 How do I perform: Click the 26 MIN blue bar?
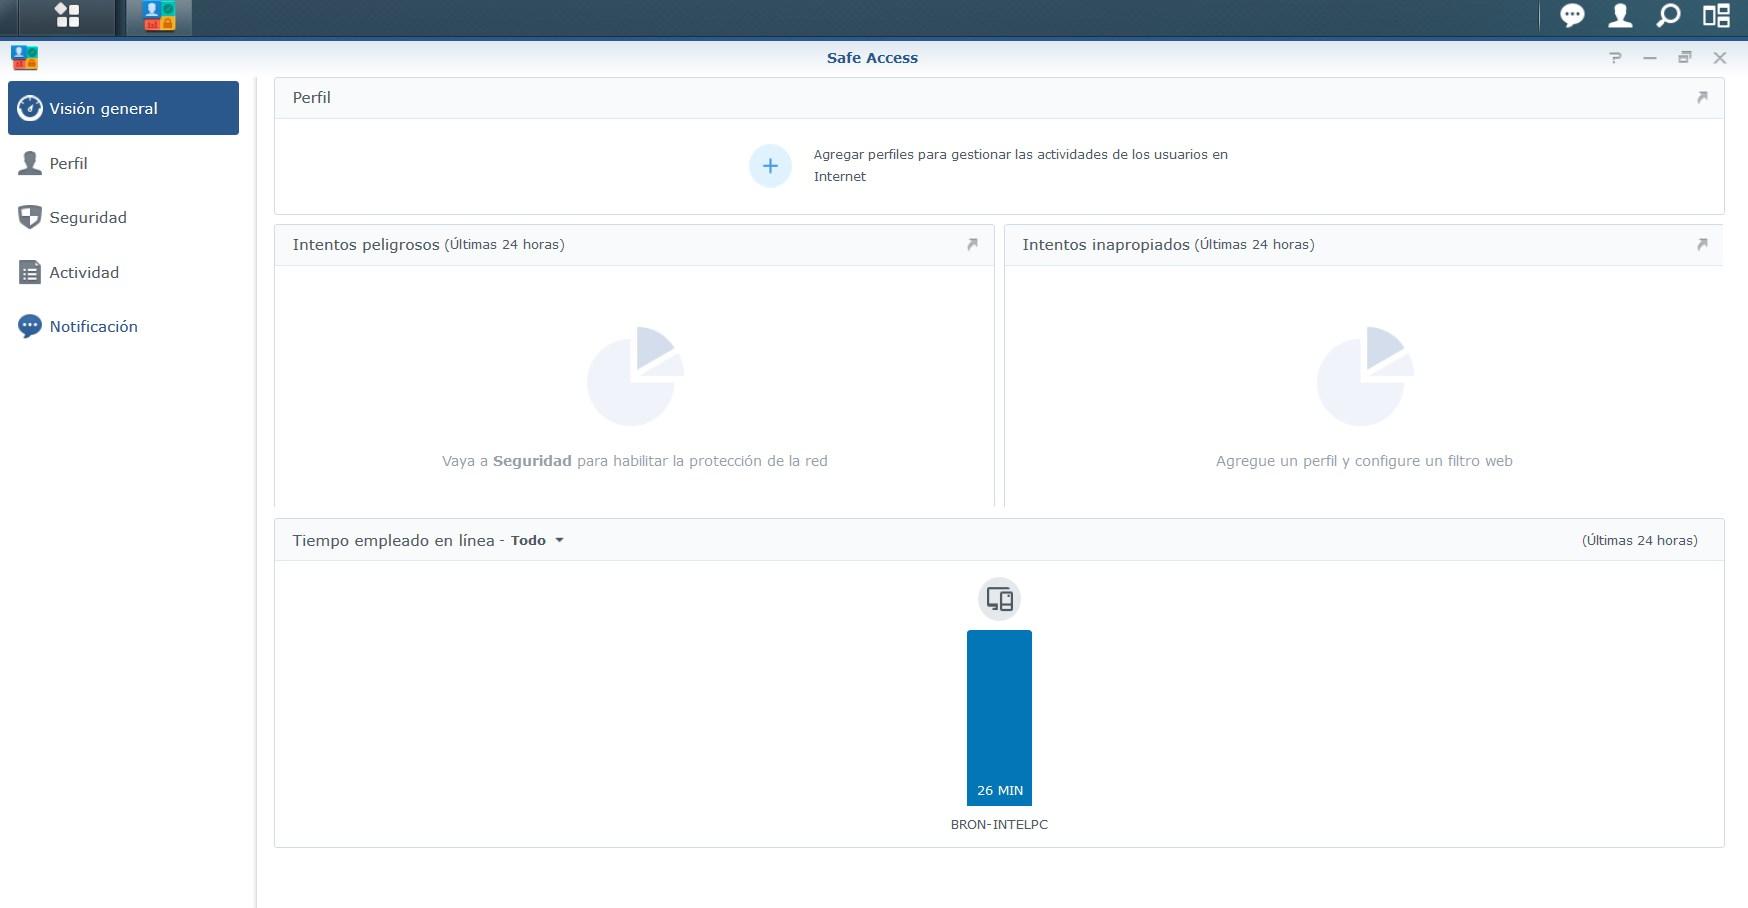coord(999,718)
